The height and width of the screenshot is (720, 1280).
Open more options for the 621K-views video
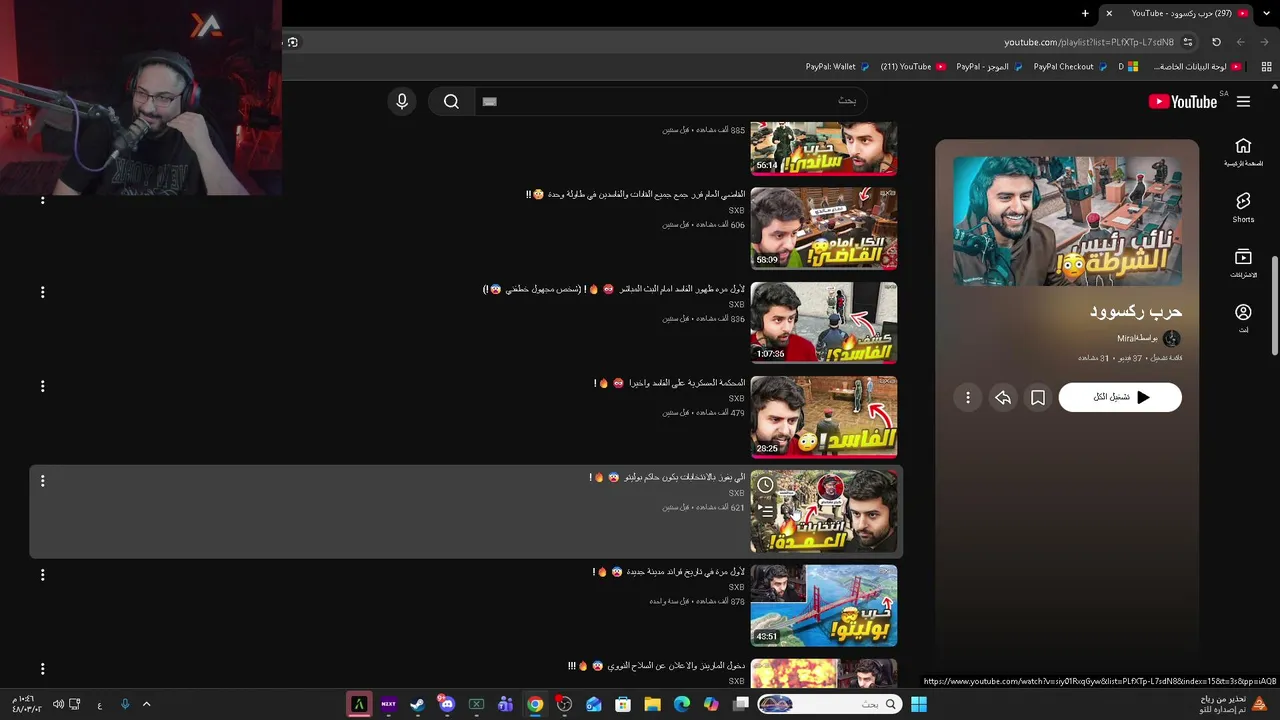point(42,481)
